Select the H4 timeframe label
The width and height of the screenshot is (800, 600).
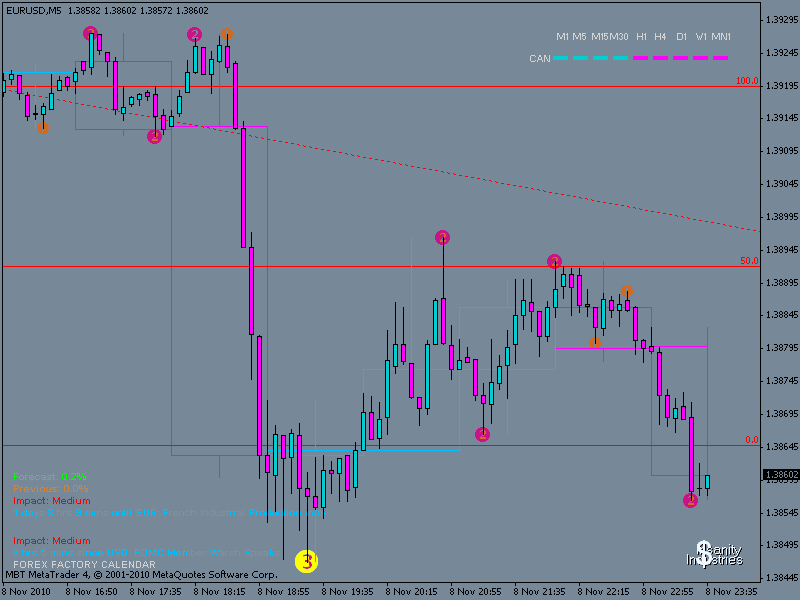tap(660, 37)
